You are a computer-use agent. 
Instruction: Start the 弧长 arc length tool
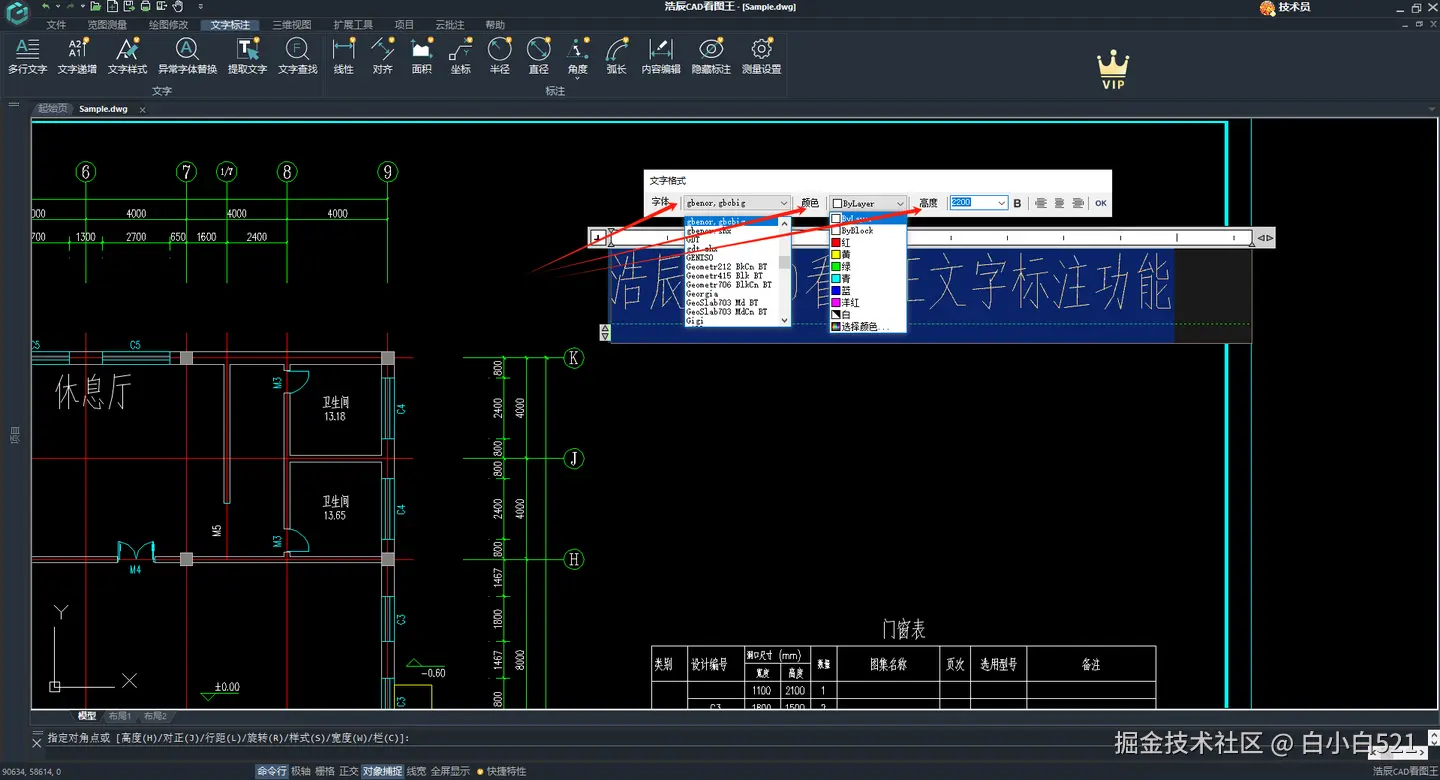coord(617,56)
